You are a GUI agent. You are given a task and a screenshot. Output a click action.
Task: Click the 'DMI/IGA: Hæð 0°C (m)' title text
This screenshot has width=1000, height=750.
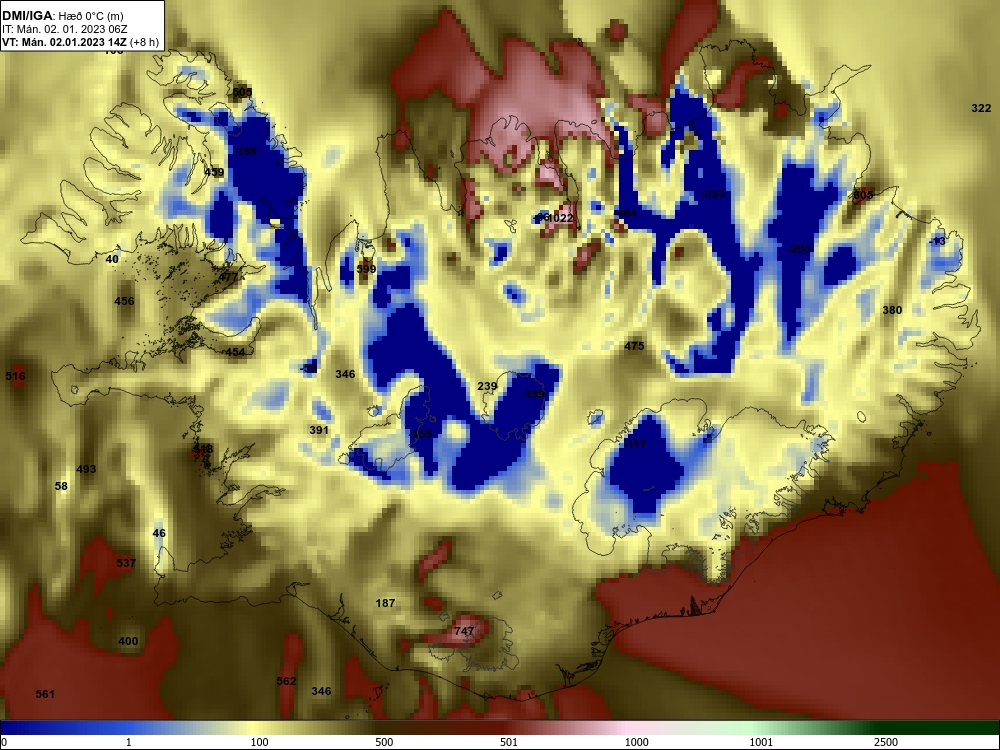(x=62, y=16)
